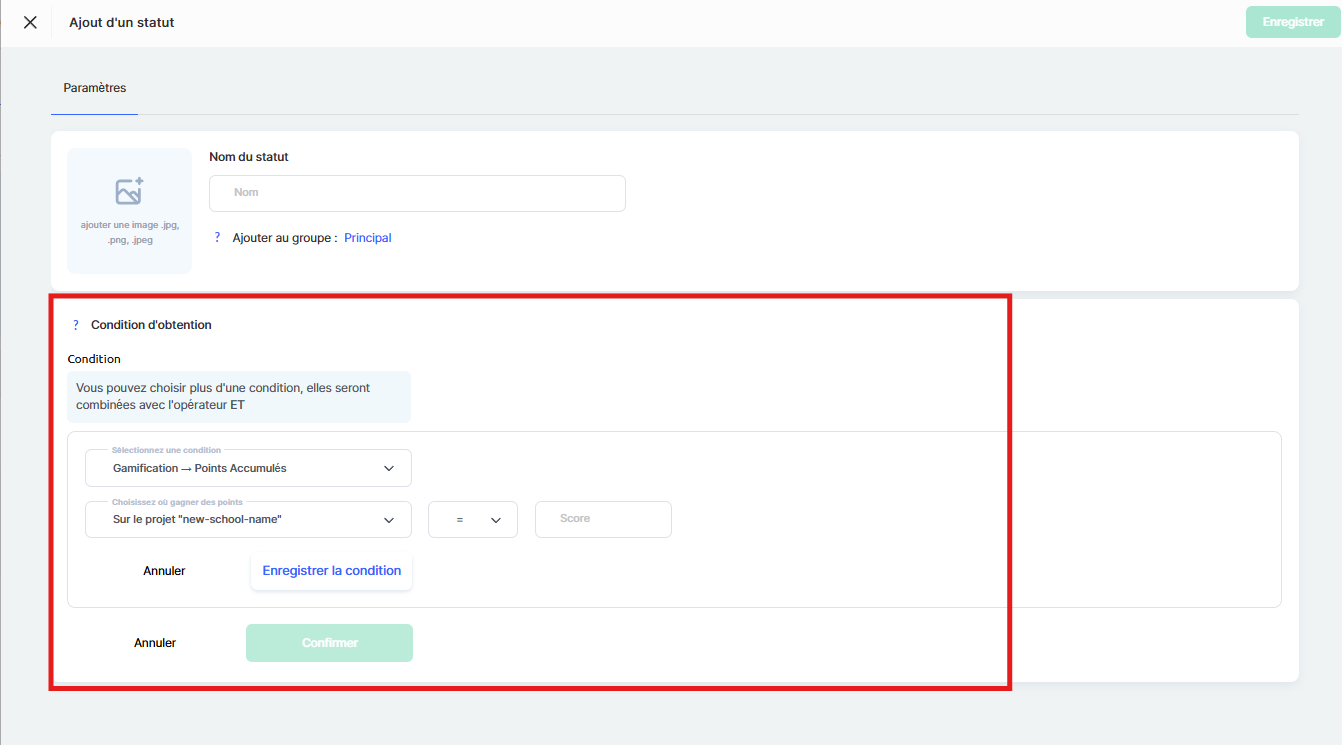Focus the Nom du statut input field
Image resolution: width=1342 pixels, height=745 pixels.
[417, 193]
